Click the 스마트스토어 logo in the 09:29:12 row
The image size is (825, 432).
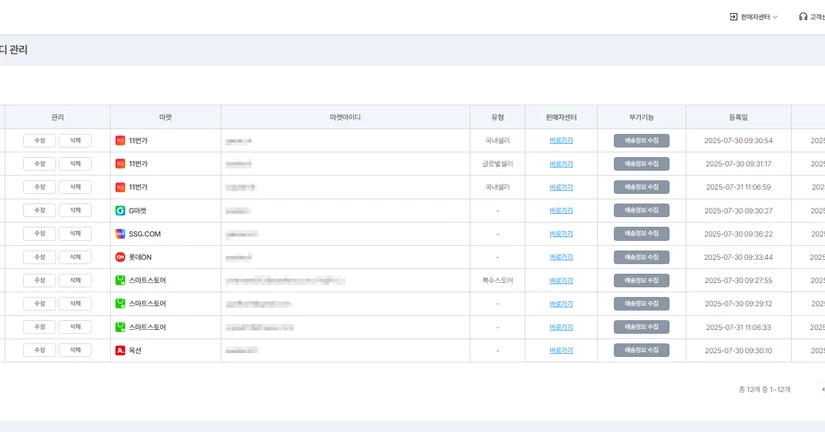(x=120, y=304)
